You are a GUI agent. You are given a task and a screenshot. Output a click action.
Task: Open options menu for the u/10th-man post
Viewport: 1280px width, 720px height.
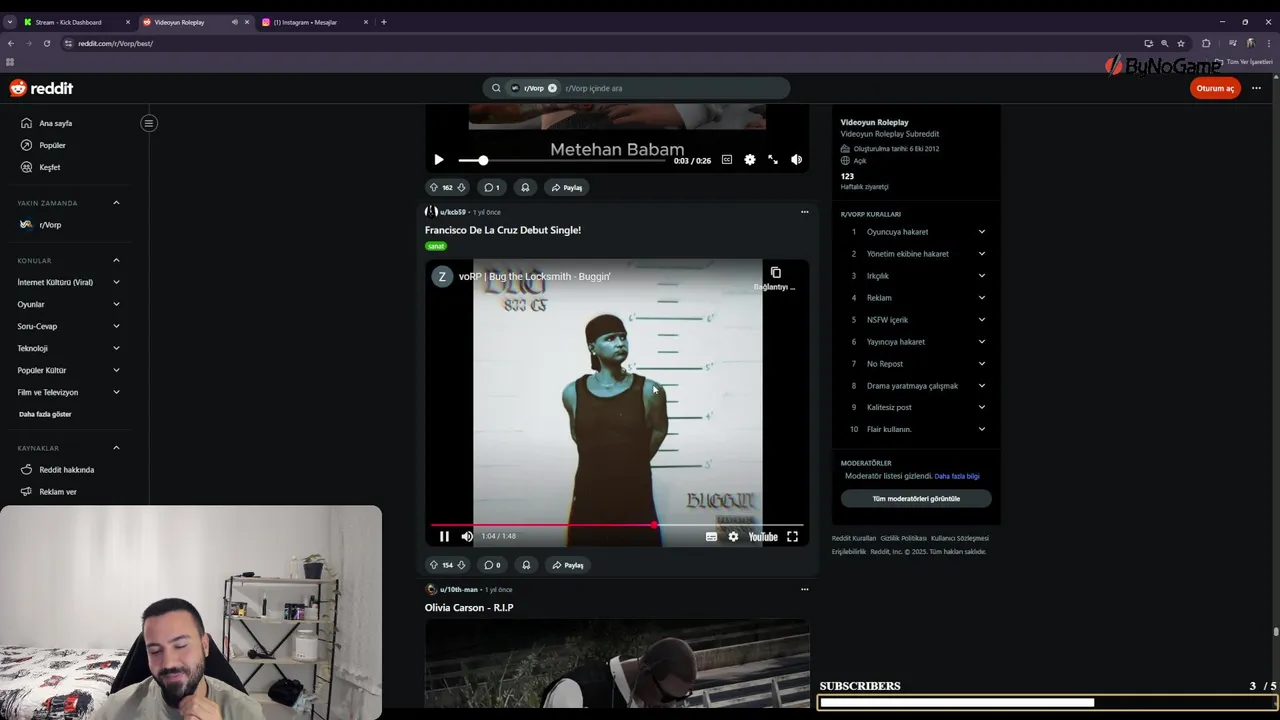pyautogui.click(x=804, y=590)
